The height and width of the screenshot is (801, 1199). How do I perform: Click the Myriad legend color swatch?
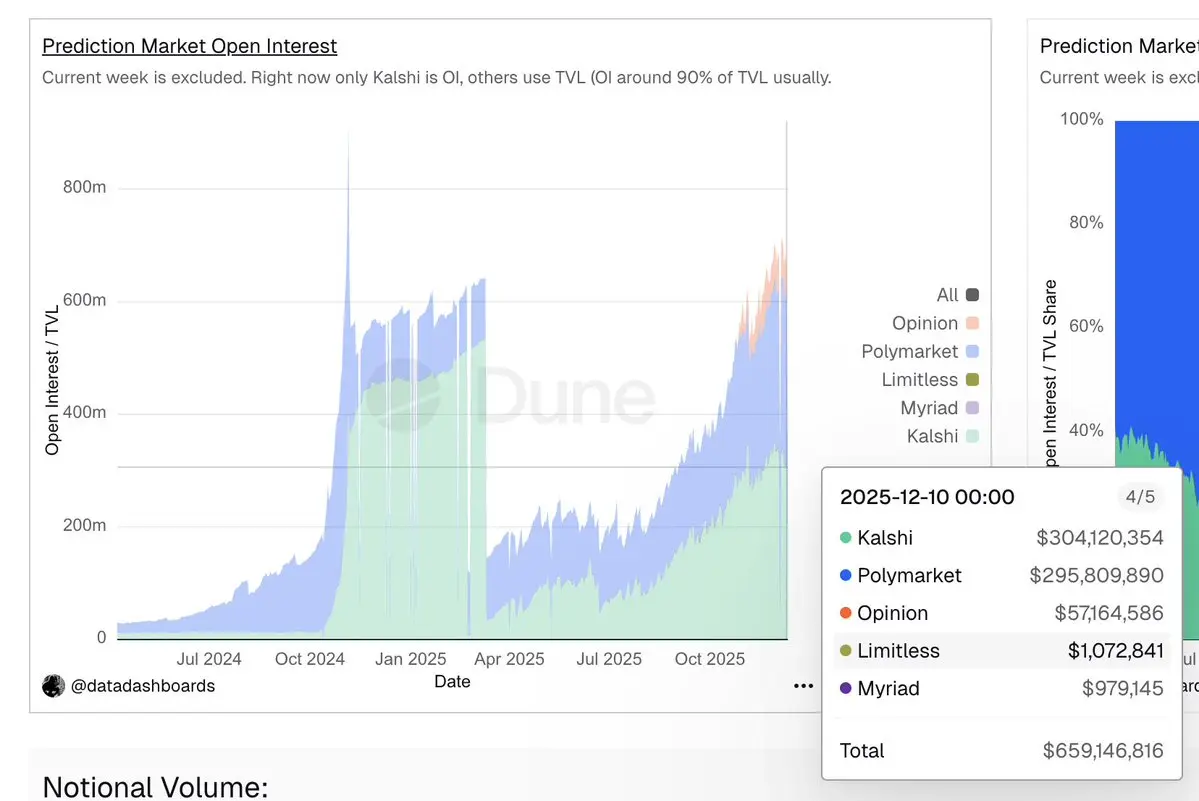tap(973, 408)
